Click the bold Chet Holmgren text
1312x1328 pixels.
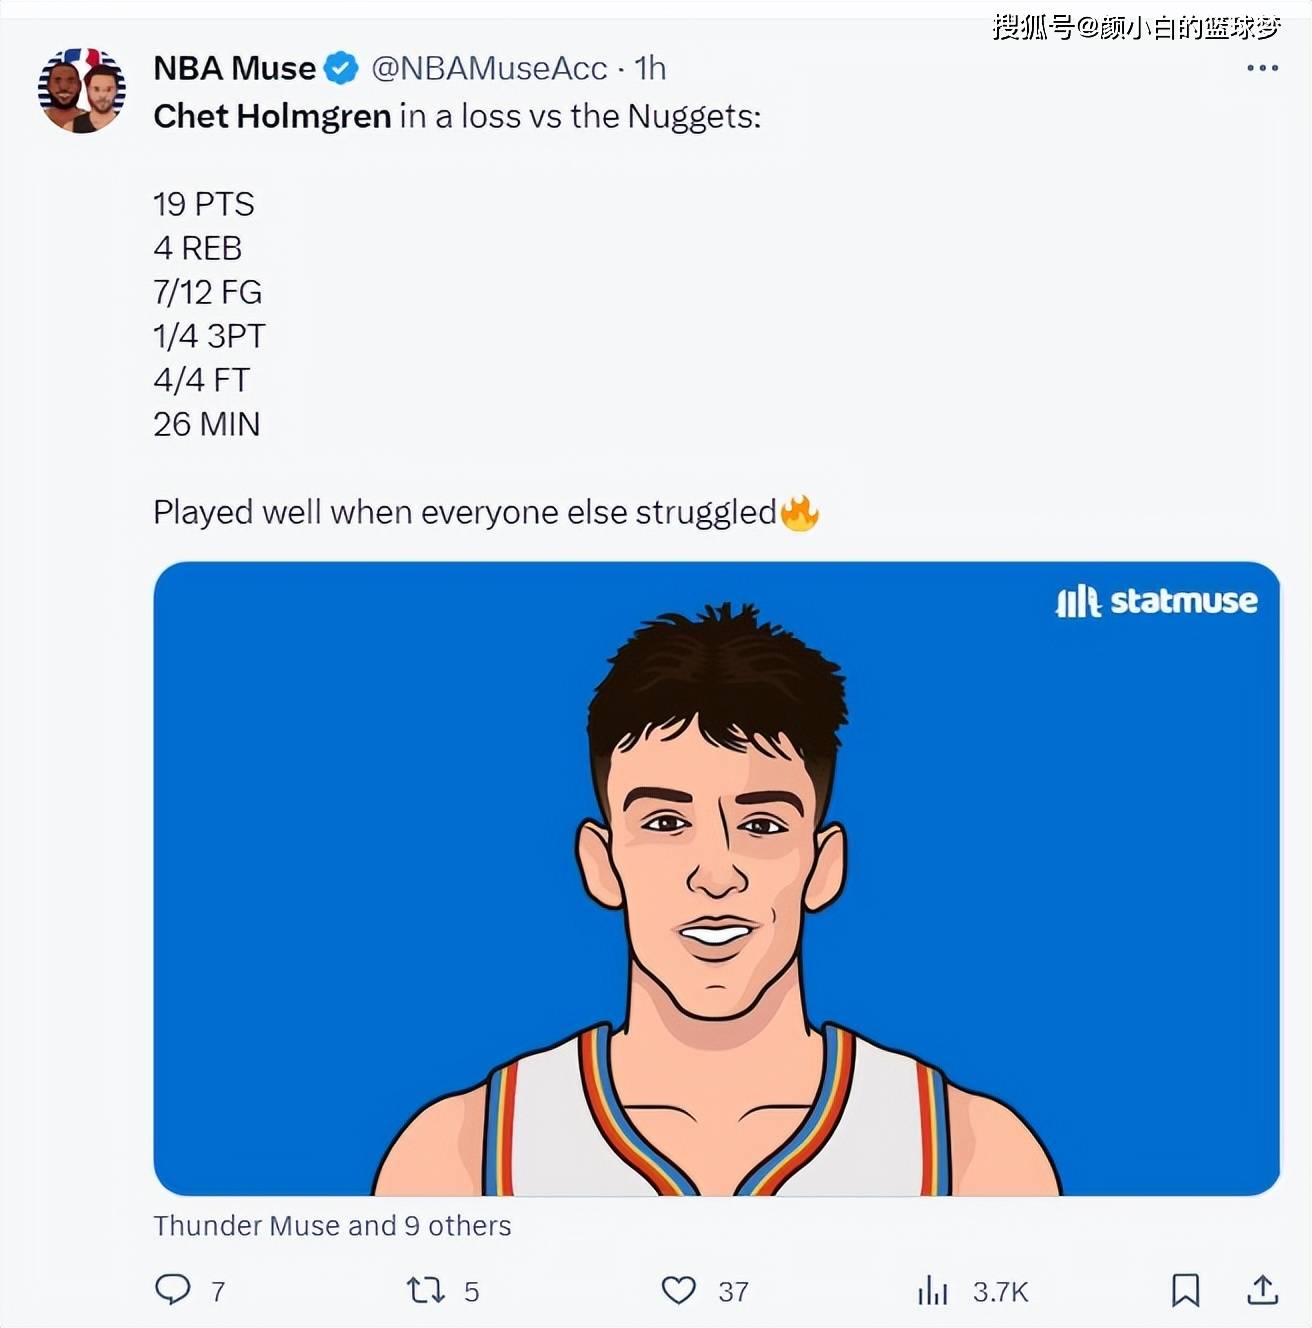click(x=272, y=117)
